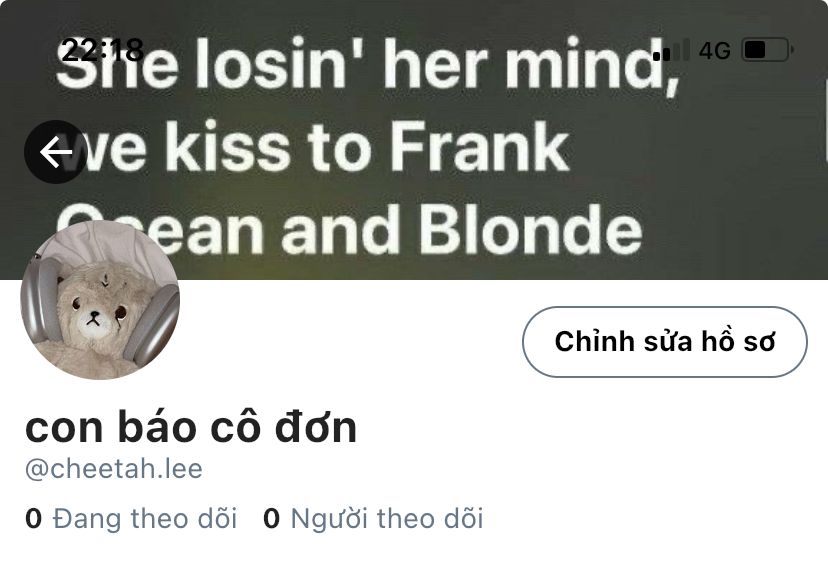Tap the battery icon in status bar
The image size is (828, 577).
tap(767, 50)
